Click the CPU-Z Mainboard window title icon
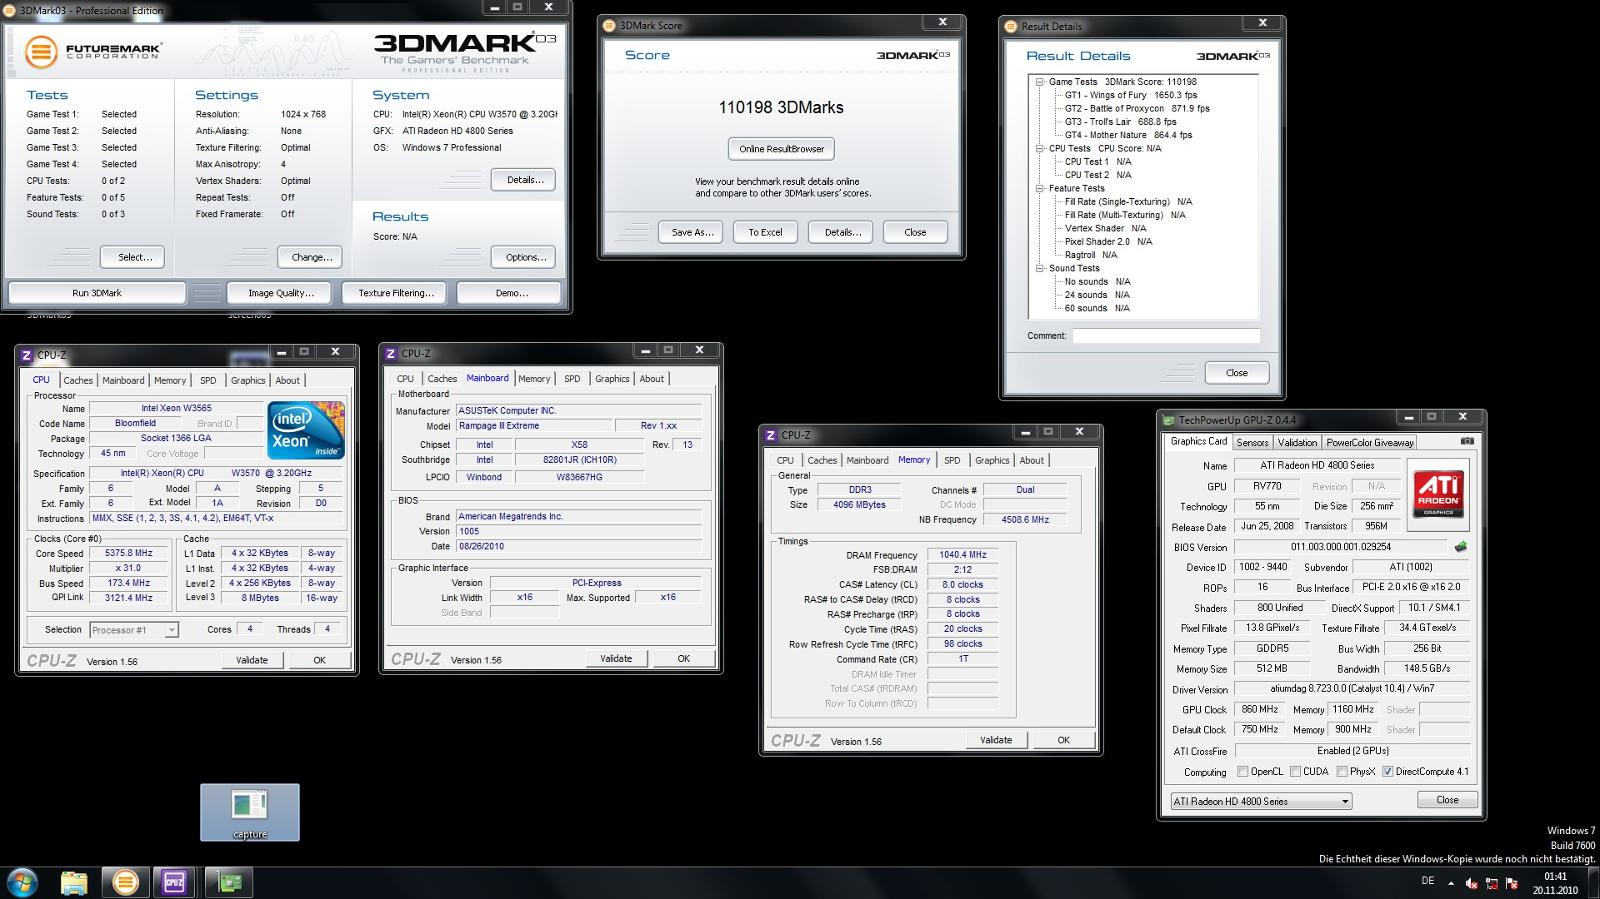Screen dimensions: 1600x899 391,353
